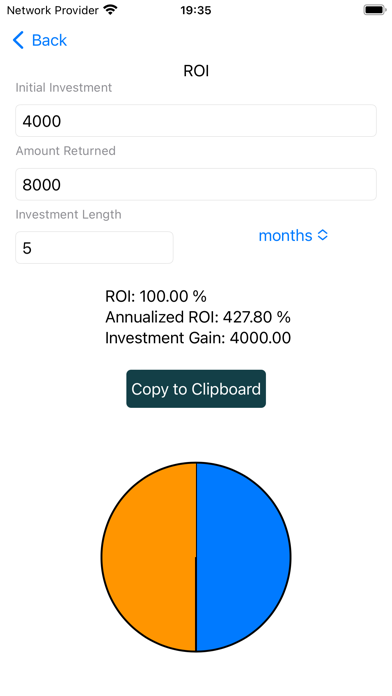The image size is (392, 696).
Task: Tap the ROI 100.00 % result line
Action: pyautogui.click(x=156, y=296)
